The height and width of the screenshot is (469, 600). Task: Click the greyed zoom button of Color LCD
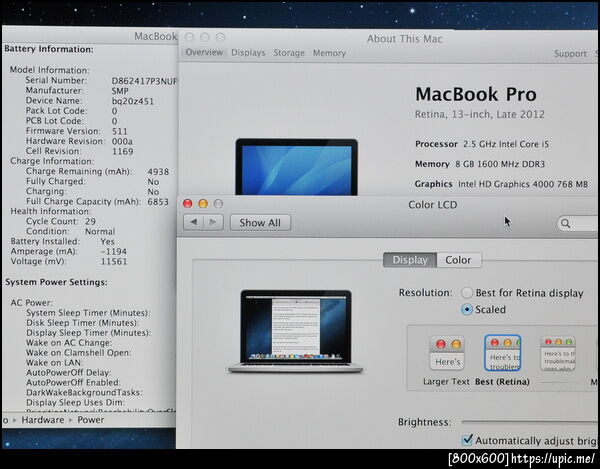218,204
